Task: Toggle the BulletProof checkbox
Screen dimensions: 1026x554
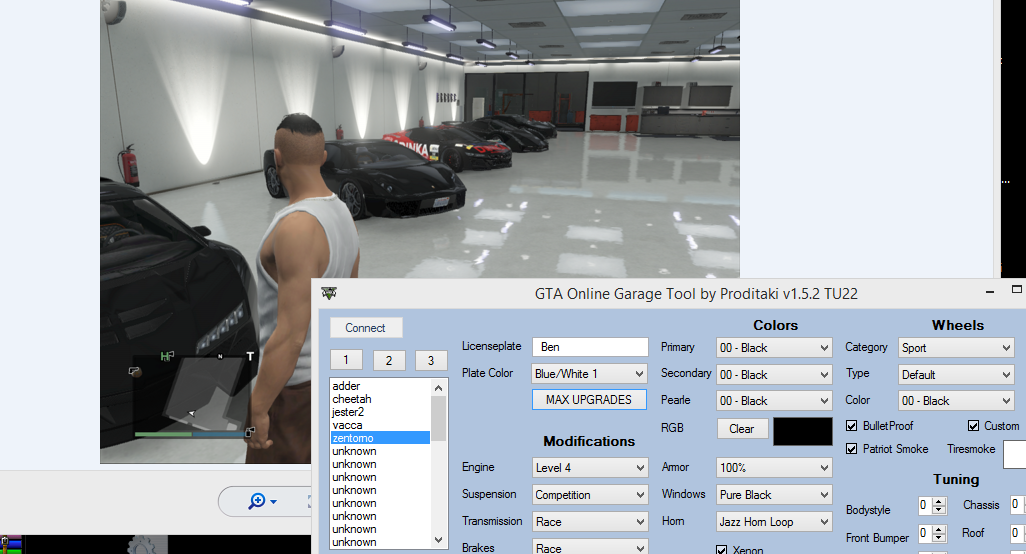Action: pyautogui.click(x=851, y=426)
